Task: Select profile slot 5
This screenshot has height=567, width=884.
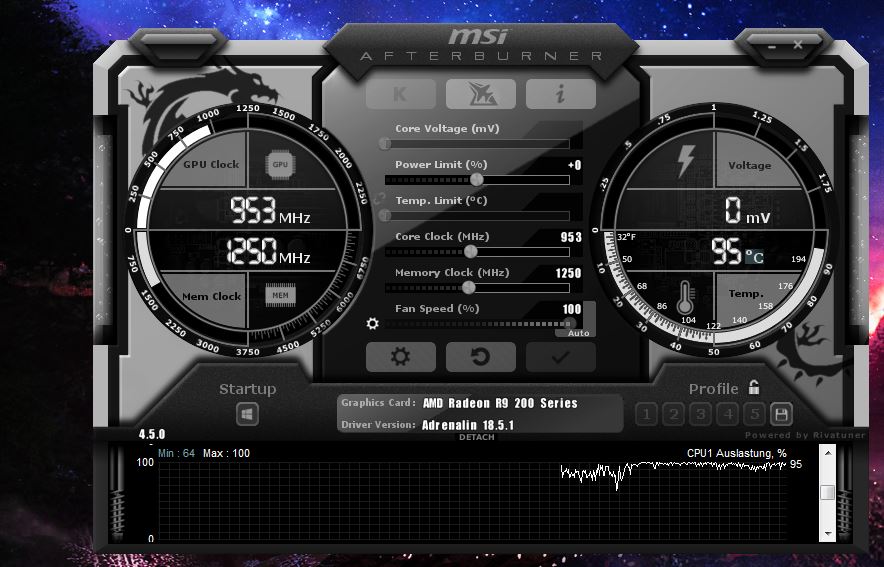Action: tap(755, 415)
